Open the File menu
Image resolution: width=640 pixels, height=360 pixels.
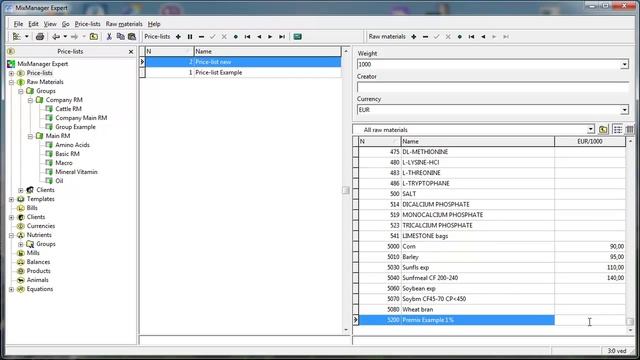pos(18,24)
